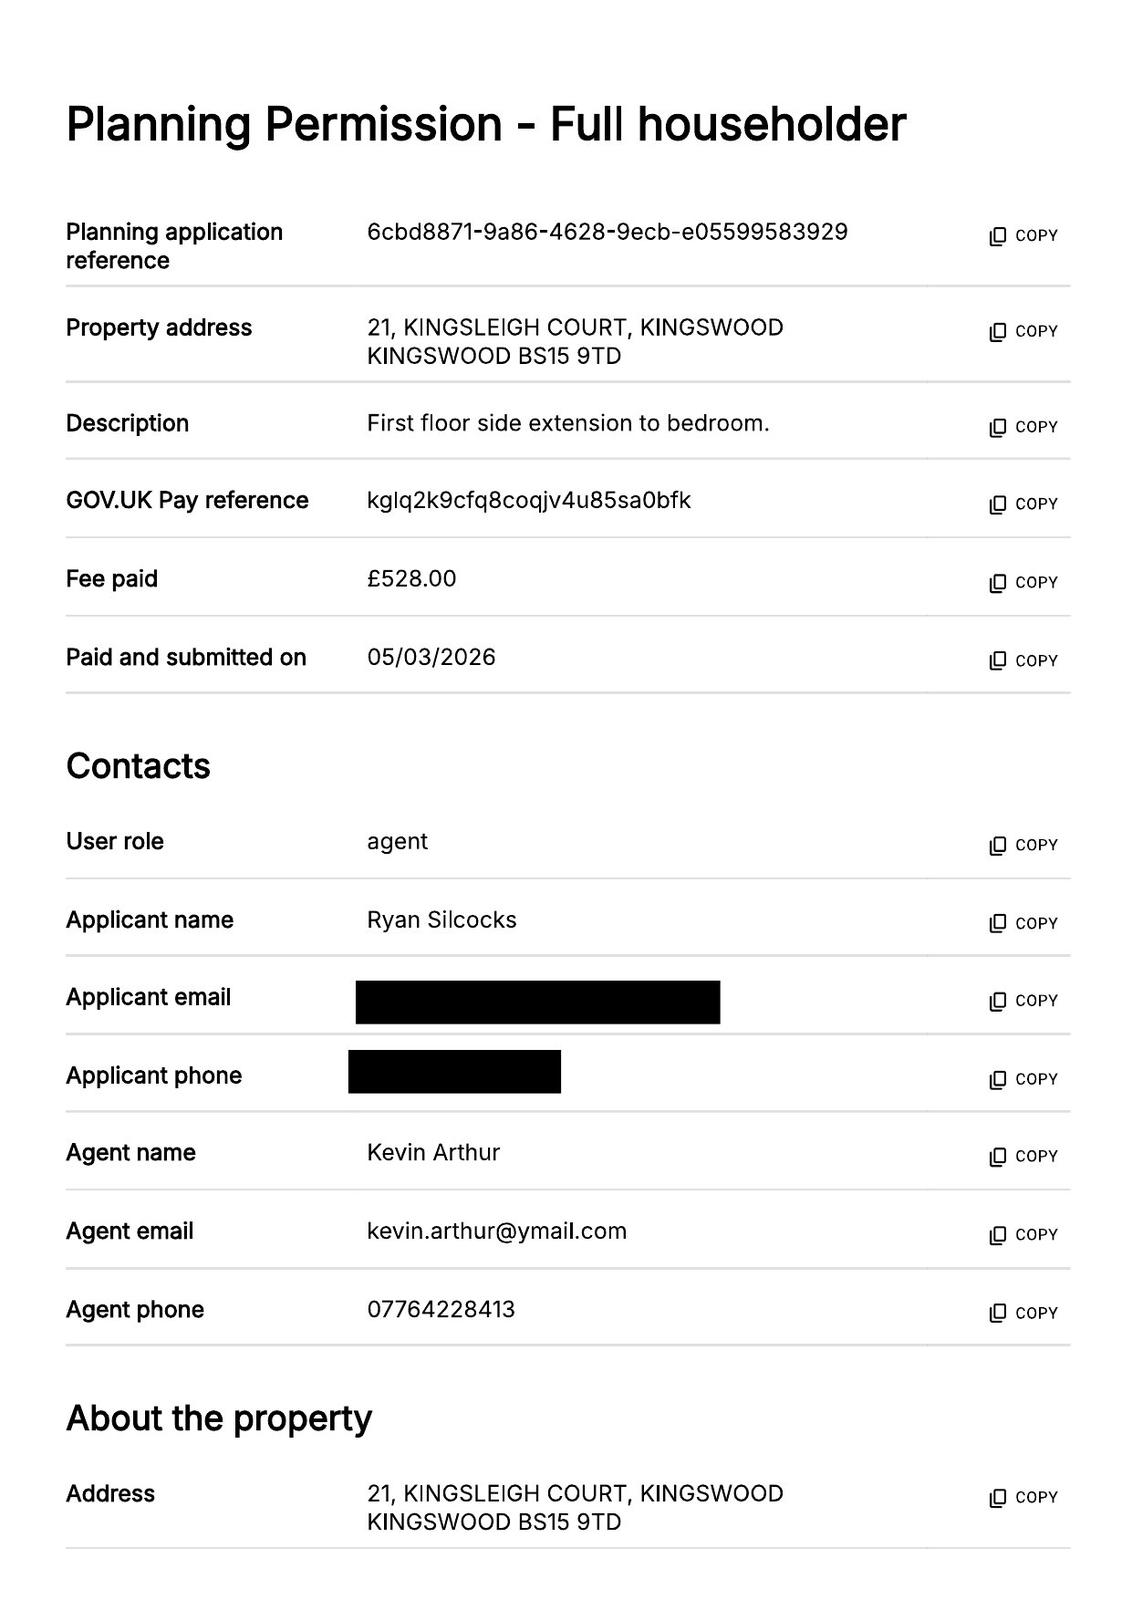Screen dimensions: 1132x1600
Task: Copy the Agent phone number
Action: tap(1023, 1313)
